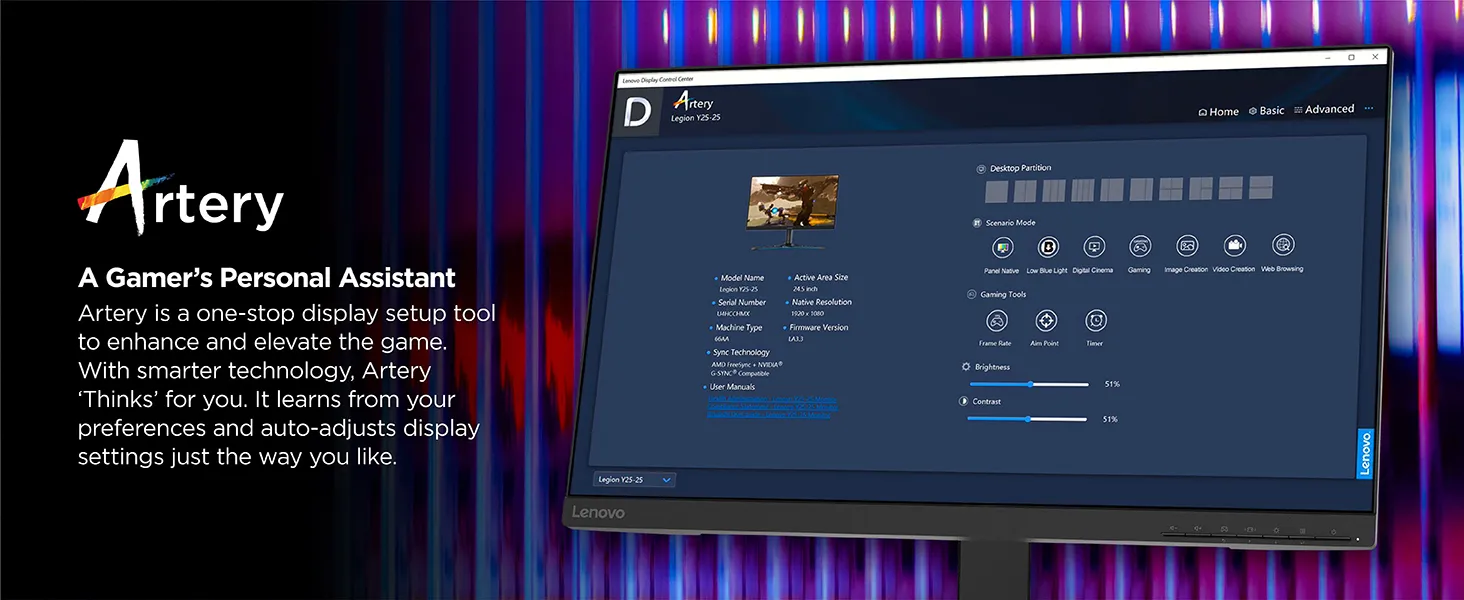Click the Lenovo Display Control Center title
The height and width of the screenshot is (600, 1464).
657,79
